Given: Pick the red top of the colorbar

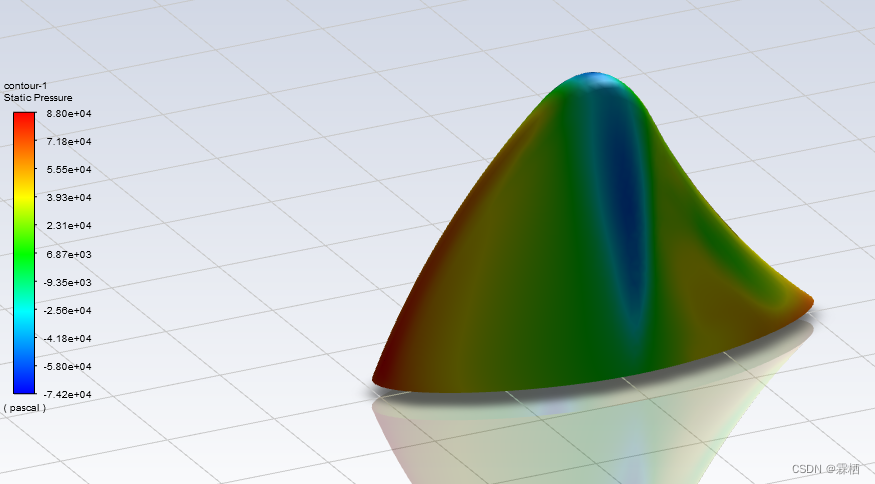Looking at the screenshot, I should tap(24, 119).
